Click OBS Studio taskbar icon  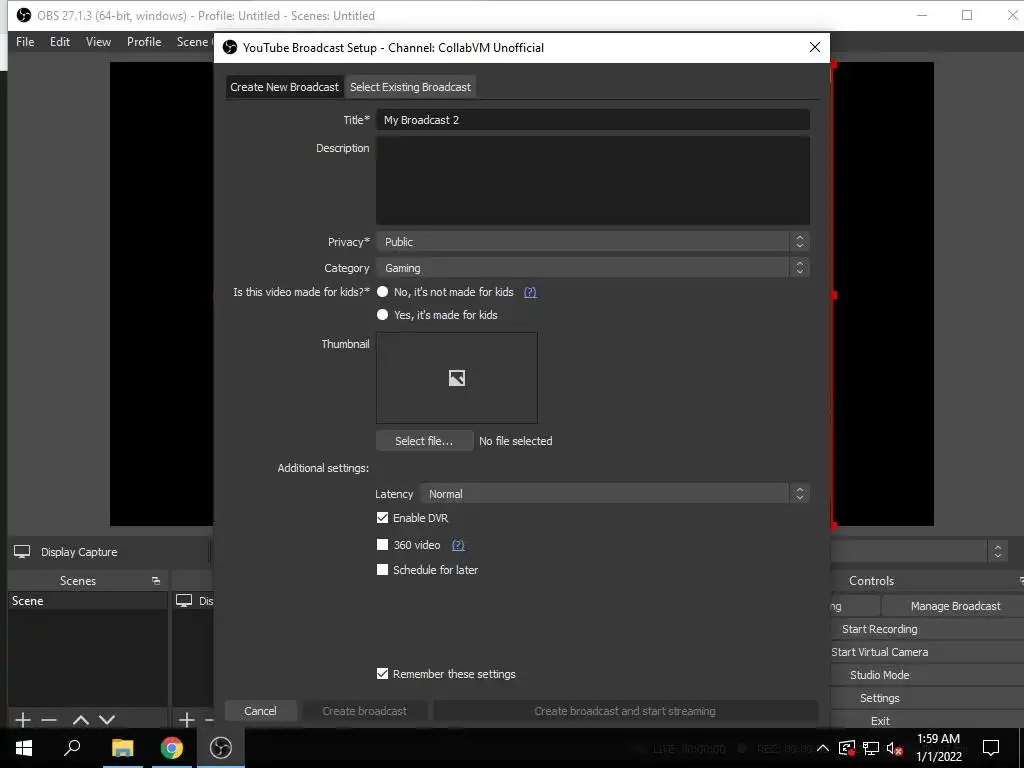(x=221, y=748)
